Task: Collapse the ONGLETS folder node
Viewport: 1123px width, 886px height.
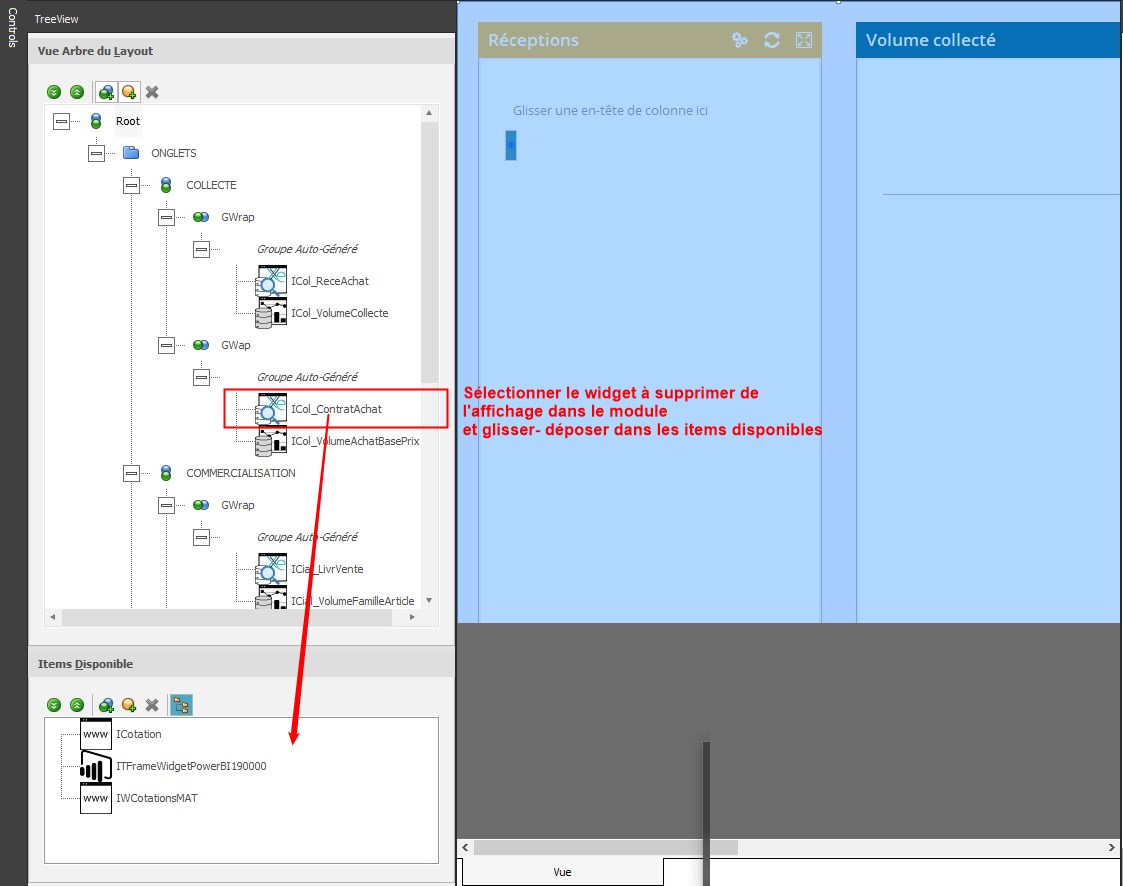Action: tap(96, 153)
